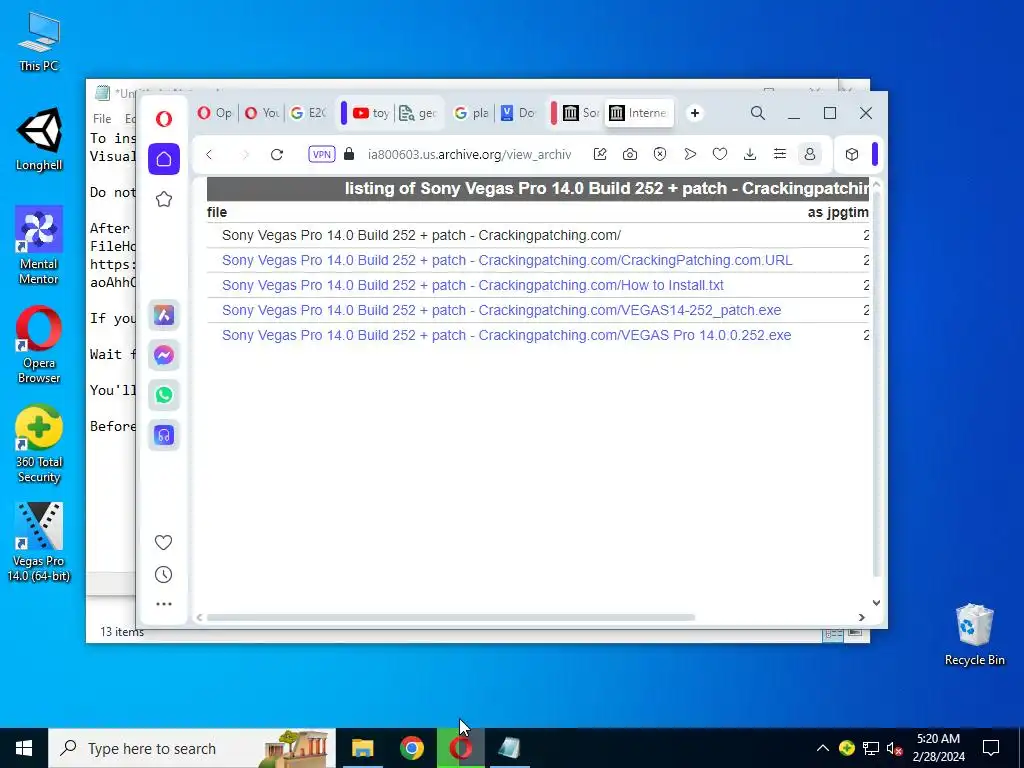Open Longhell Unity desktop shortcut
The image size is (1024, 768).
click(39, 140)
